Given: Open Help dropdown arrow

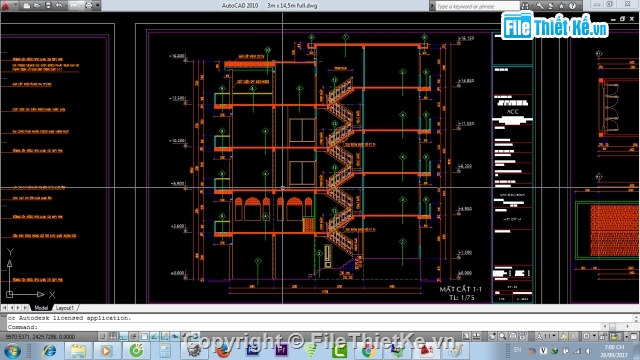Looking at the screenshot, I should click(579, 6).
